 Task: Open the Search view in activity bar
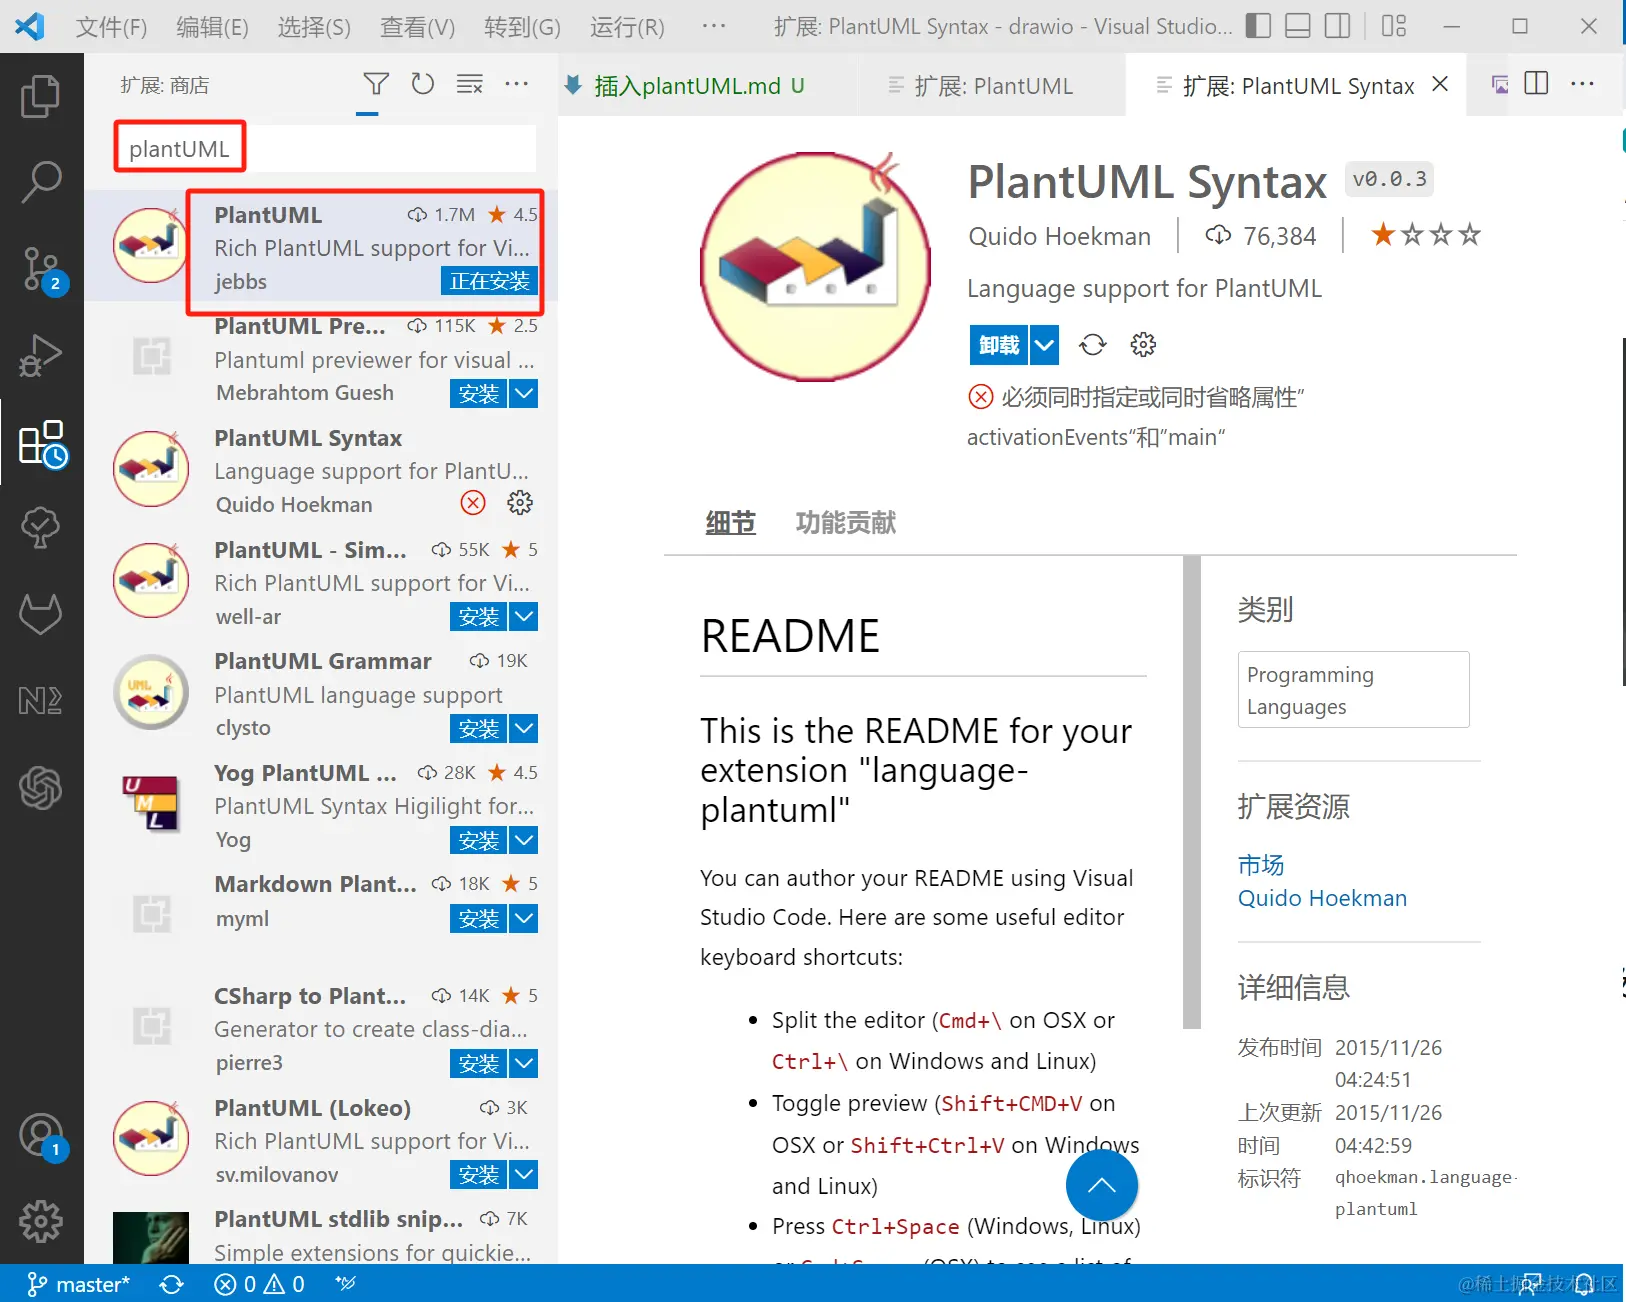pos(41,182)
